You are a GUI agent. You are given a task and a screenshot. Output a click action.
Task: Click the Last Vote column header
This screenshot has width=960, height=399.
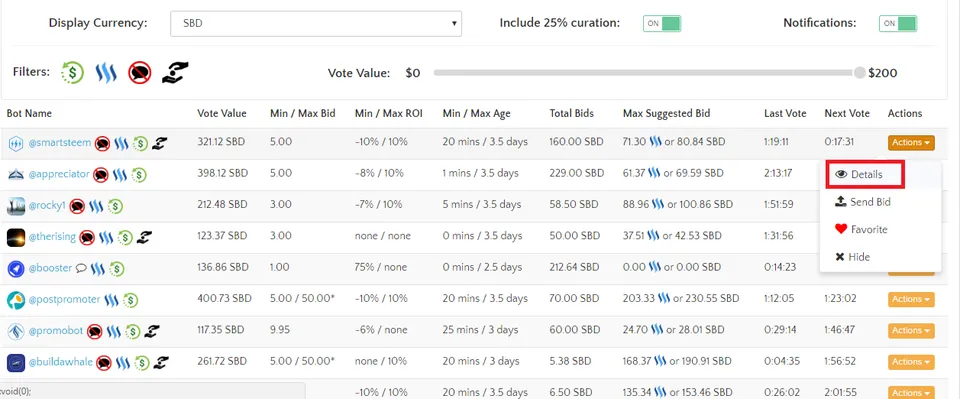785,113
